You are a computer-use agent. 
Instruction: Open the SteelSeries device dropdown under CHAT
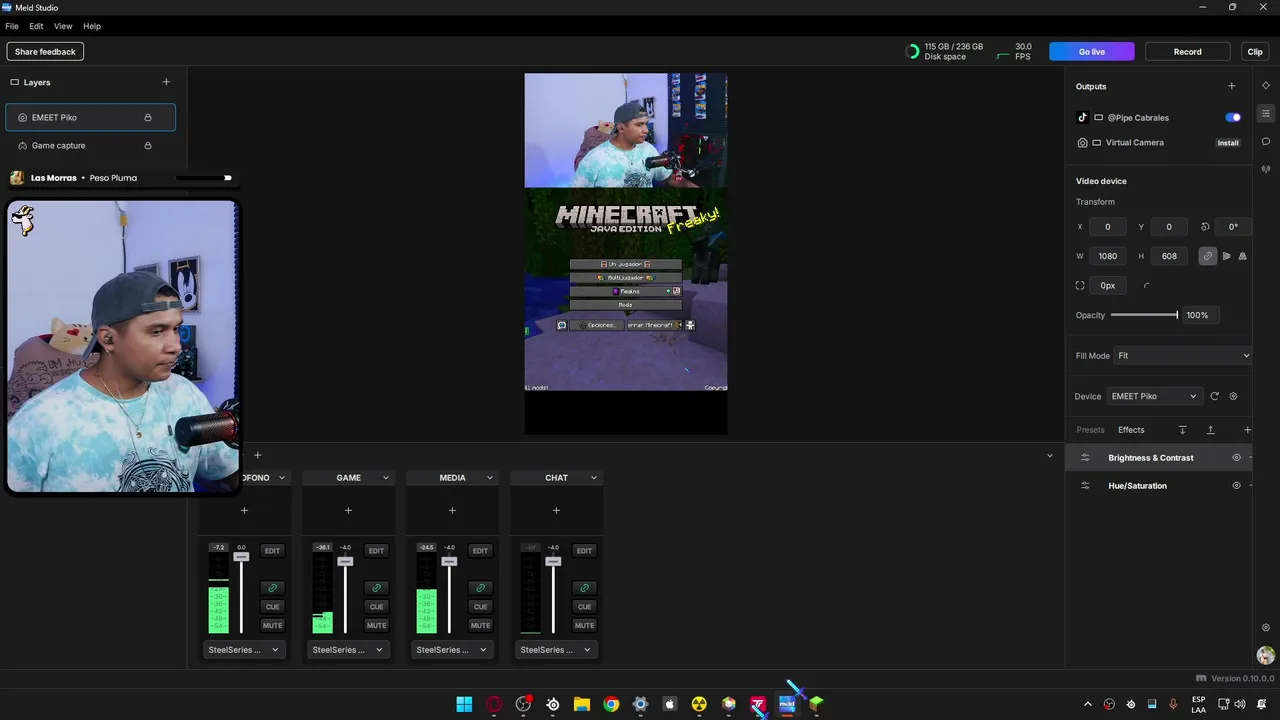click(556, 650)
